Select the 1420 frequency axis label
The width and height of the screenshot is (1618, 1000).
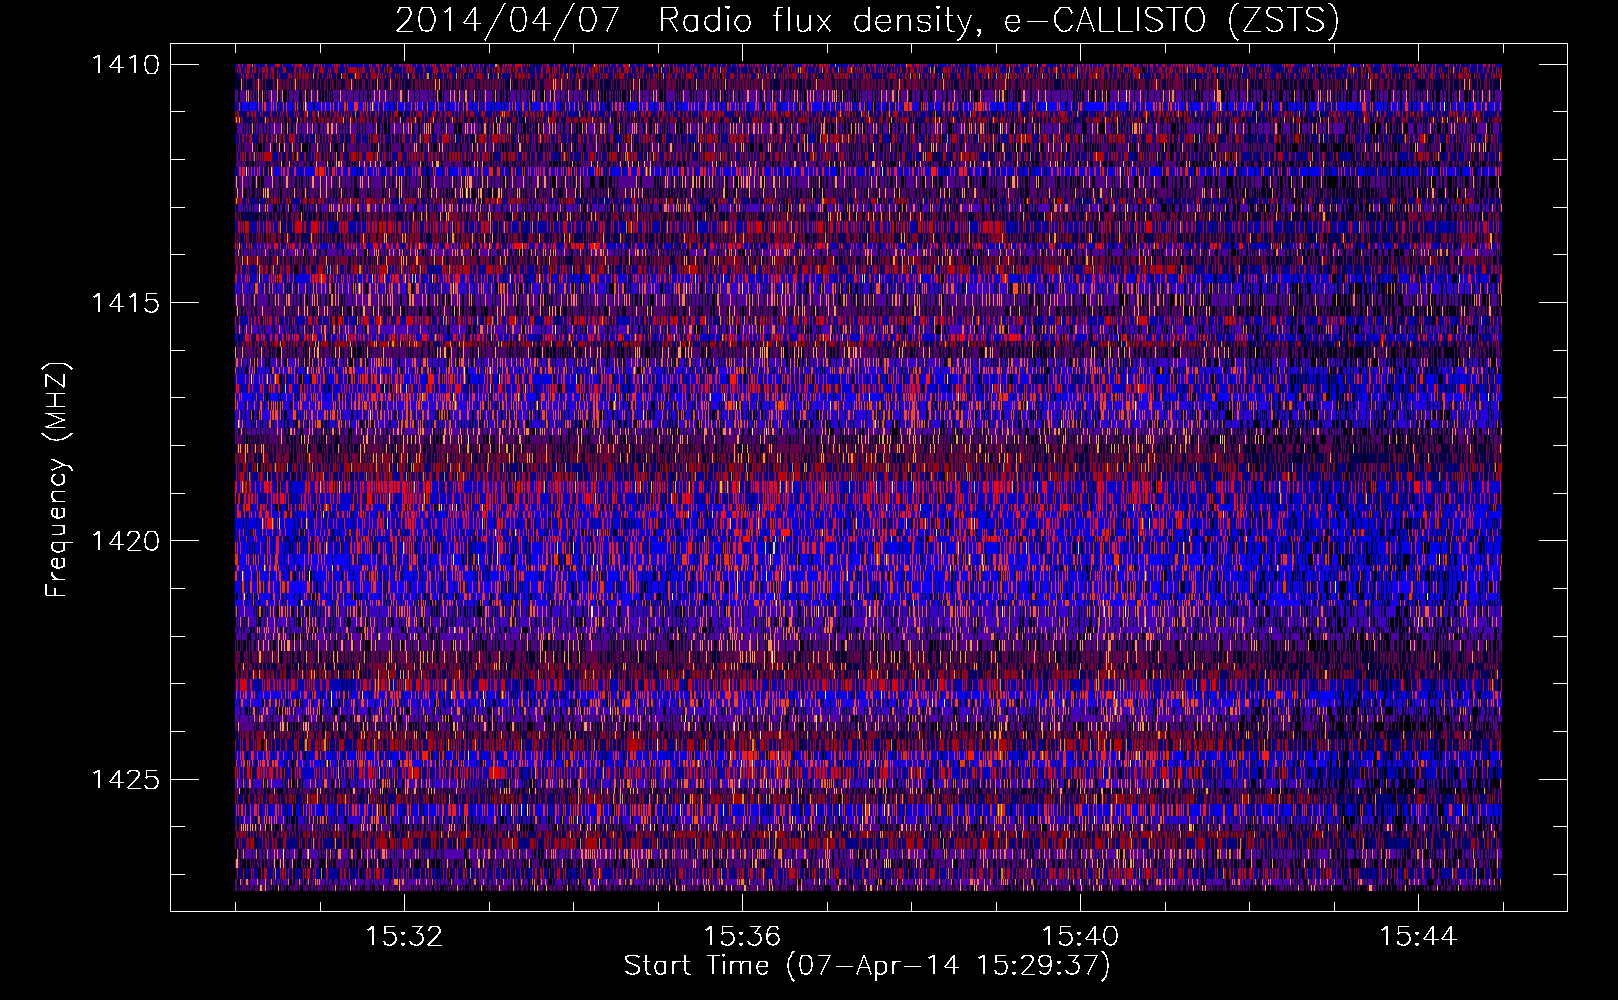(125, 541)
